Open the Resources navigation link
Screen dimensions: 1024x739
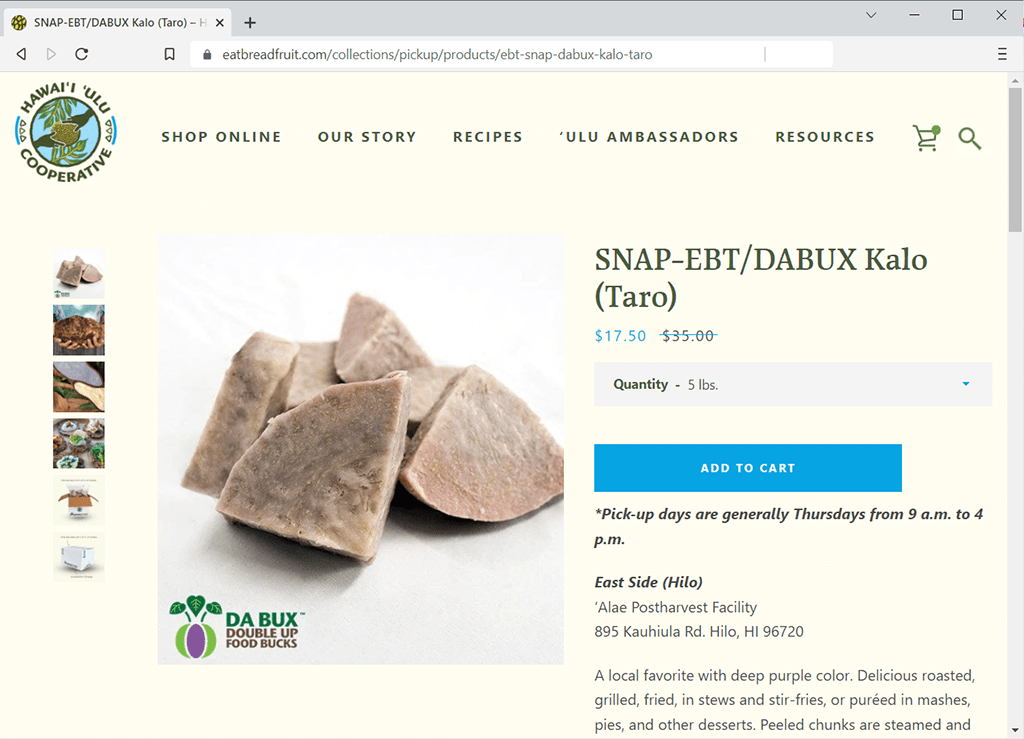point(825,137)
